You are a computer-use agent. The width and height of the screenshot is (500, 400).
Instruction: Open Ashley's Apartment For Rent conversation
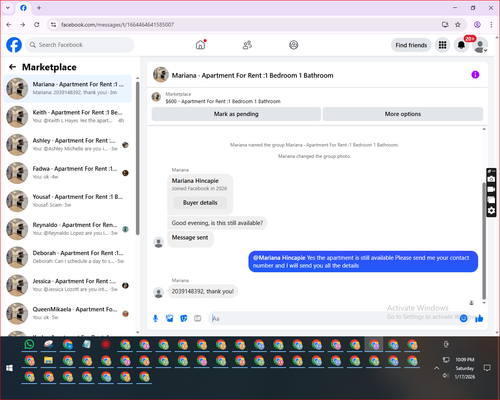pyautogui.click(x=67, y=145)
